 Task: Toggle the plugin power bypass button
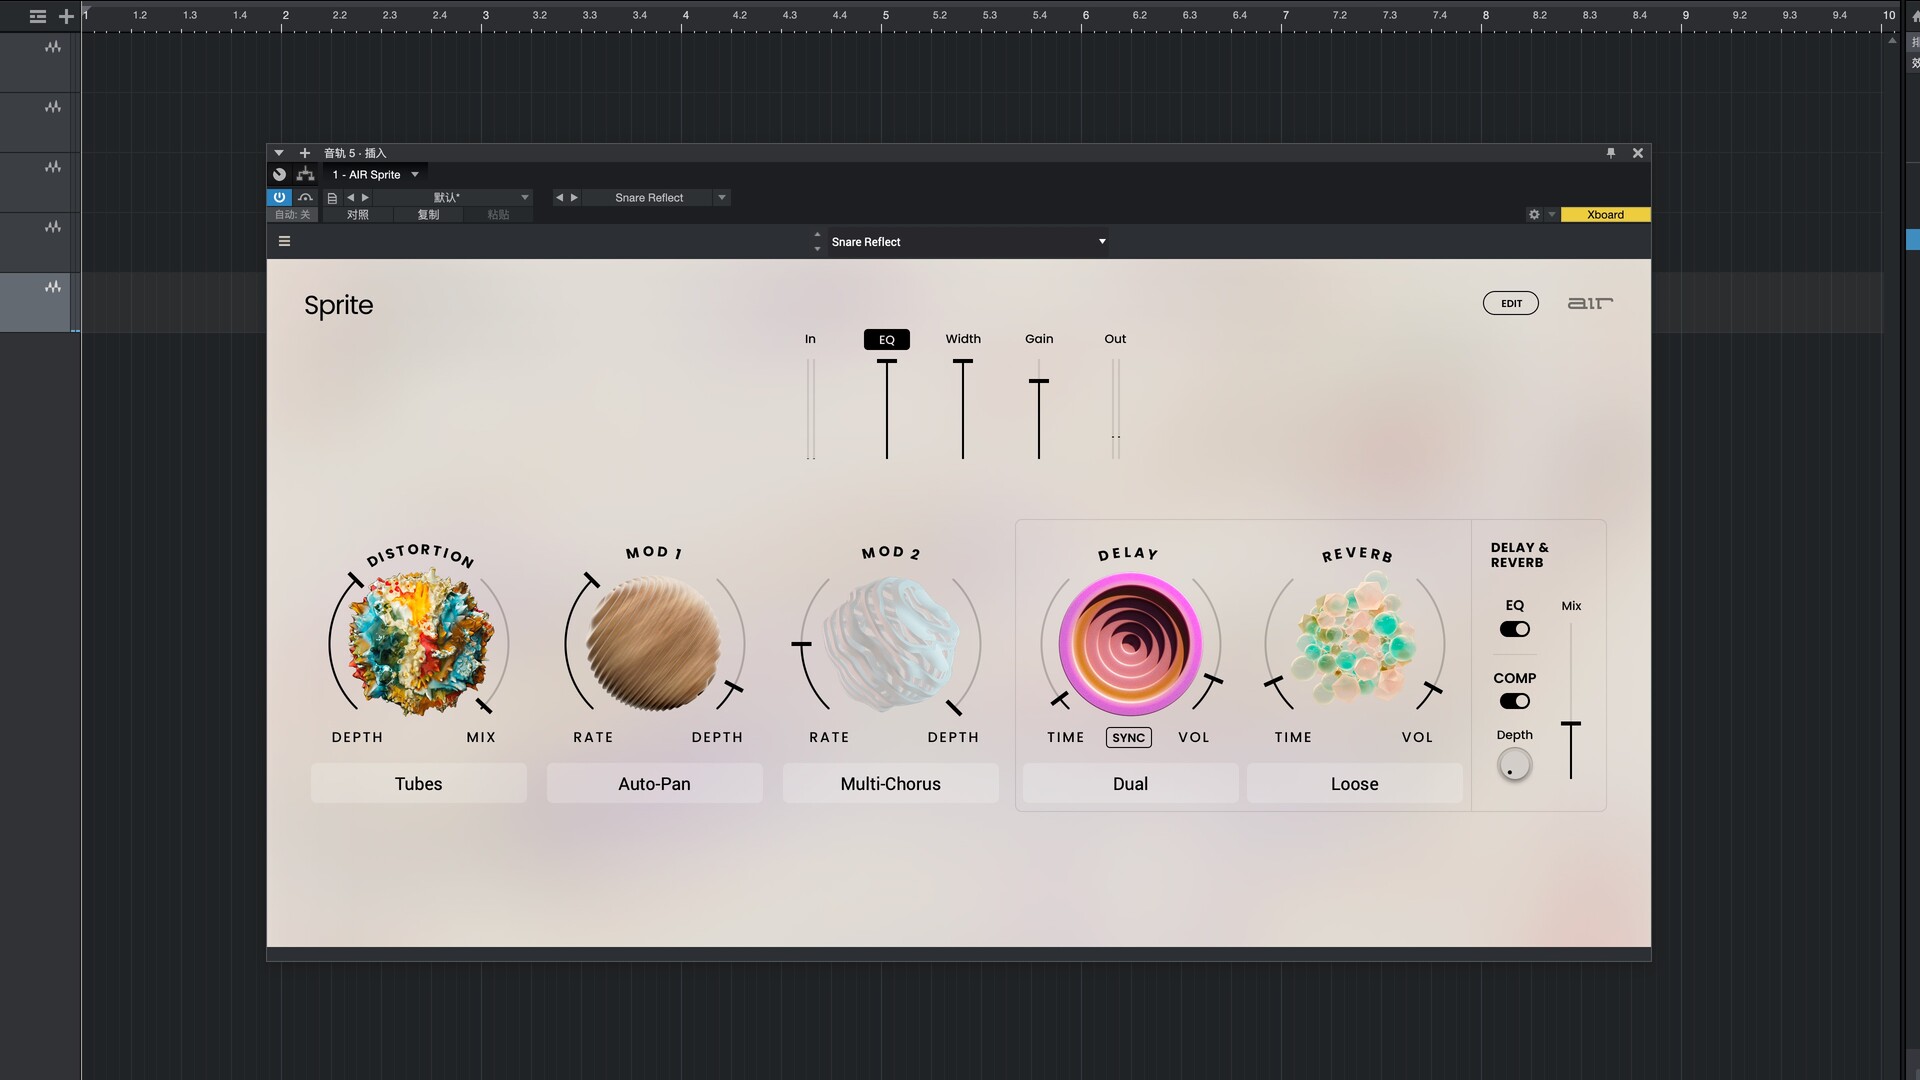[279, 197]
